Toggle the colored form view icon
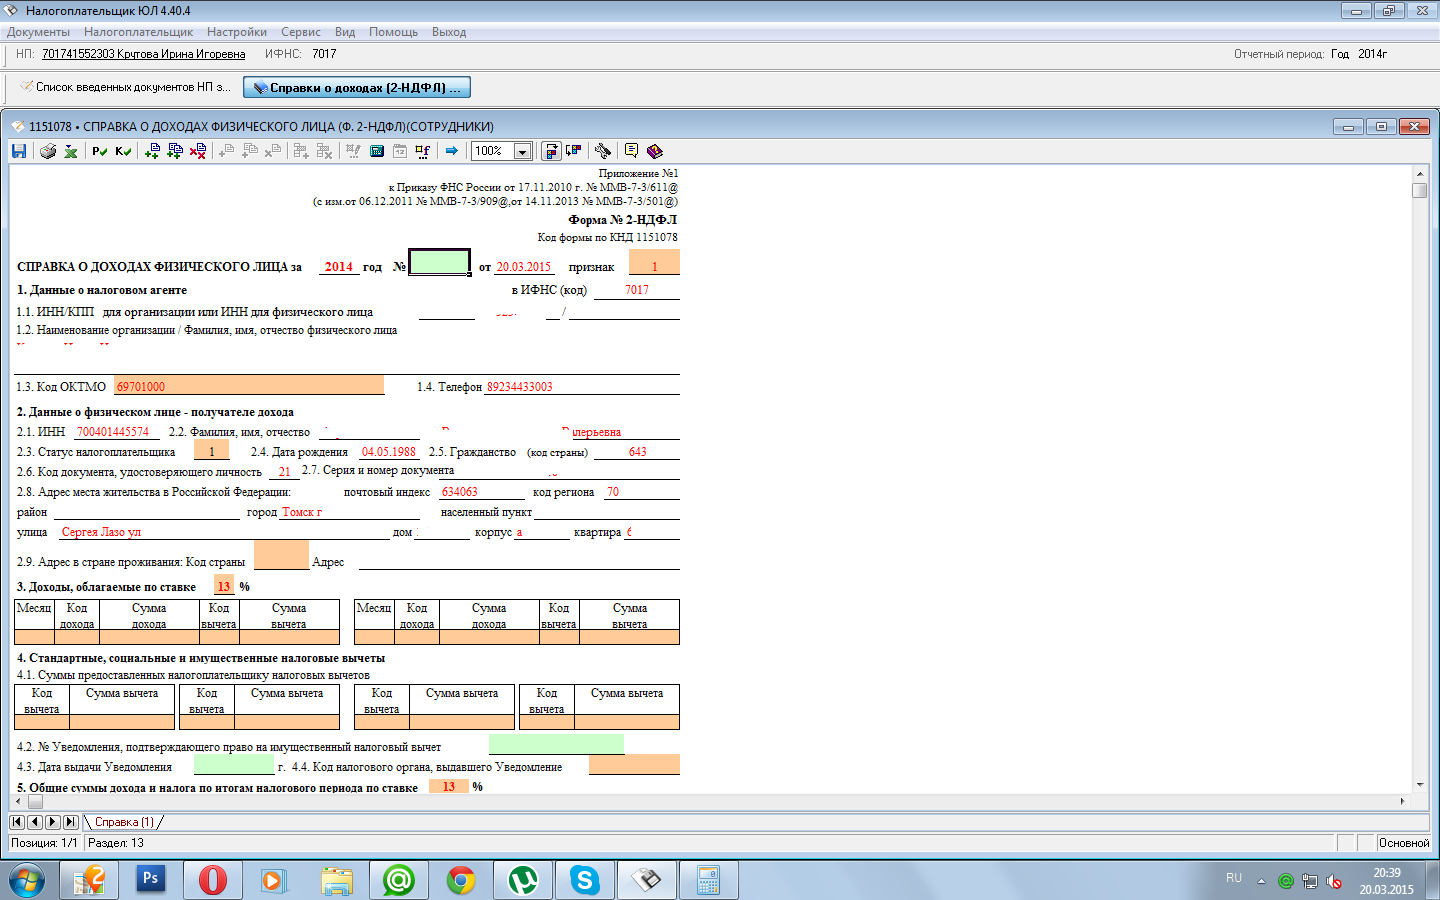Image resolution: width=1440 pixels, height=900 pixels. (551, 151)
